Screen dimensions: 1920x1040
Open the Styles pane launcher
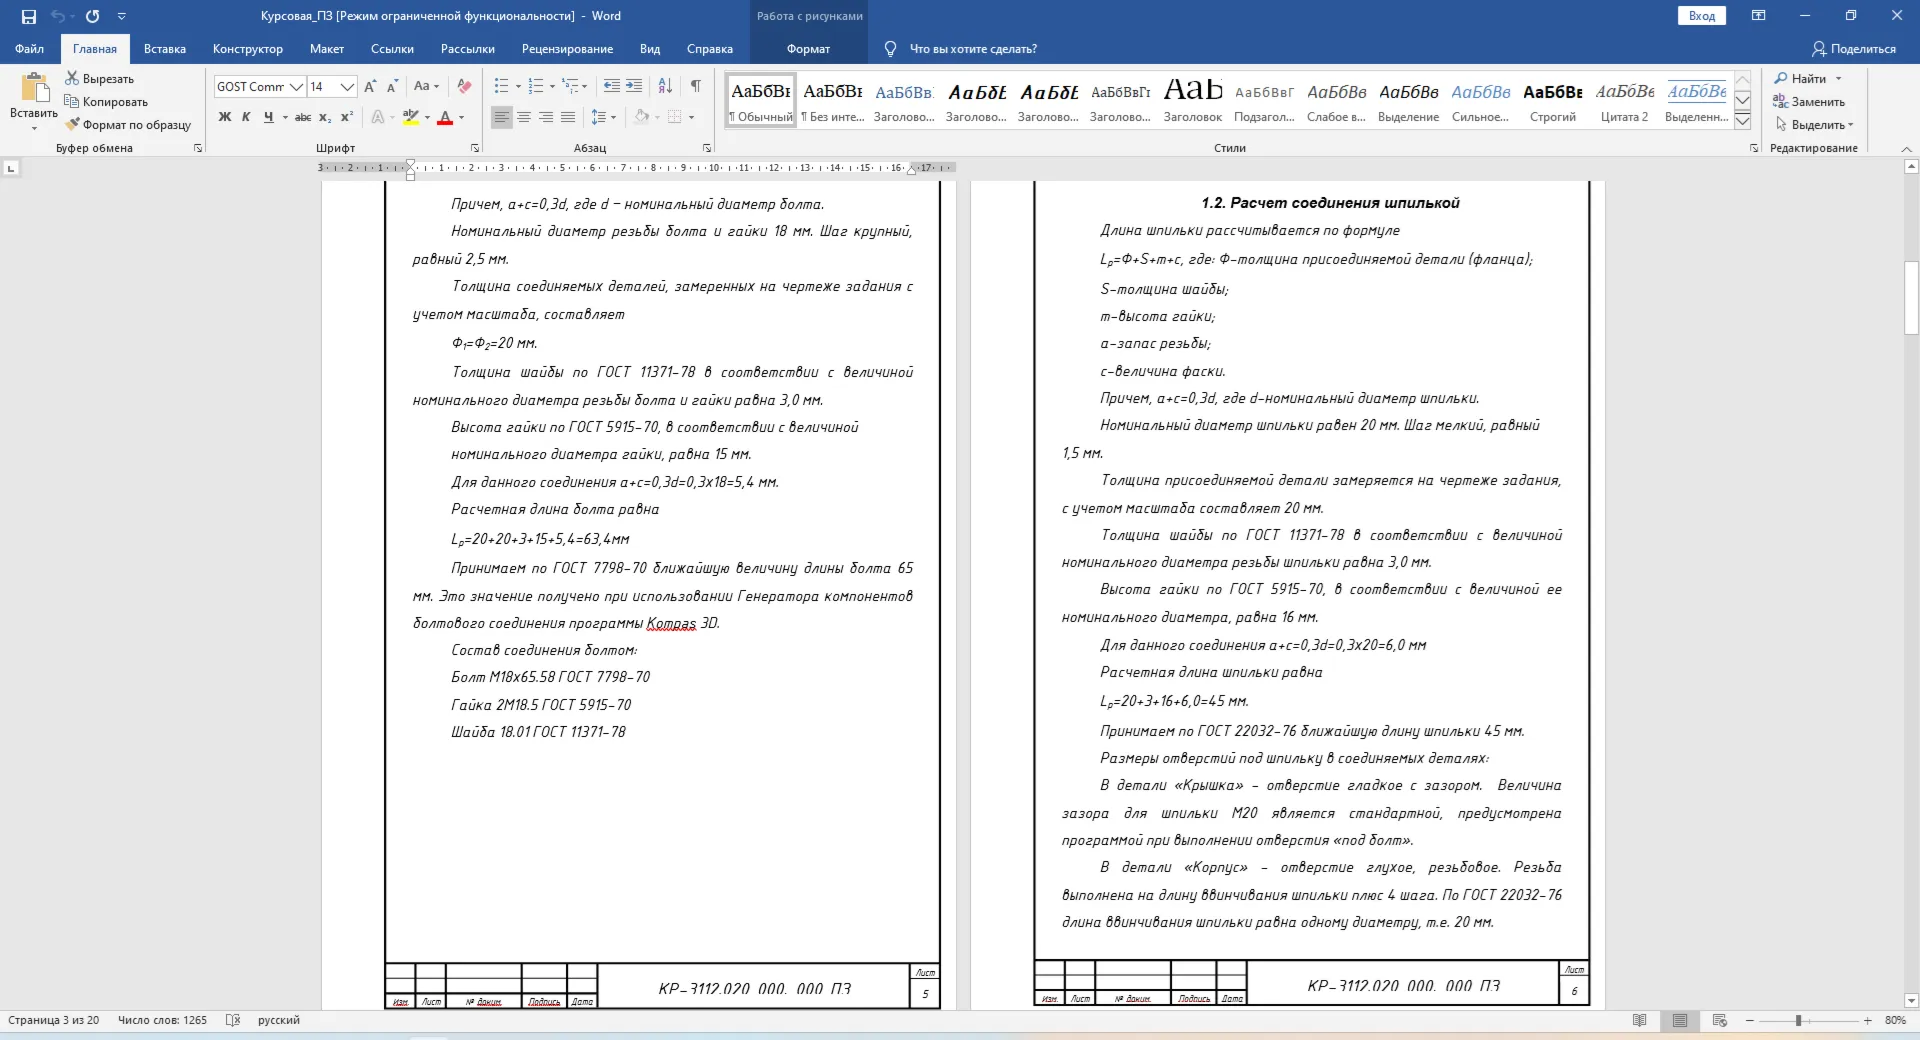pyautogui.click(x=1754, y=148)
